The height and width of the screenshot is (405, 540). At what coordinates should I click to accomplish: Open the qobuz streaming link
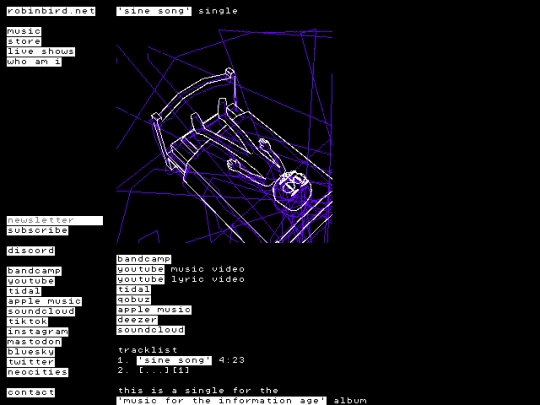tap(134, 300)
